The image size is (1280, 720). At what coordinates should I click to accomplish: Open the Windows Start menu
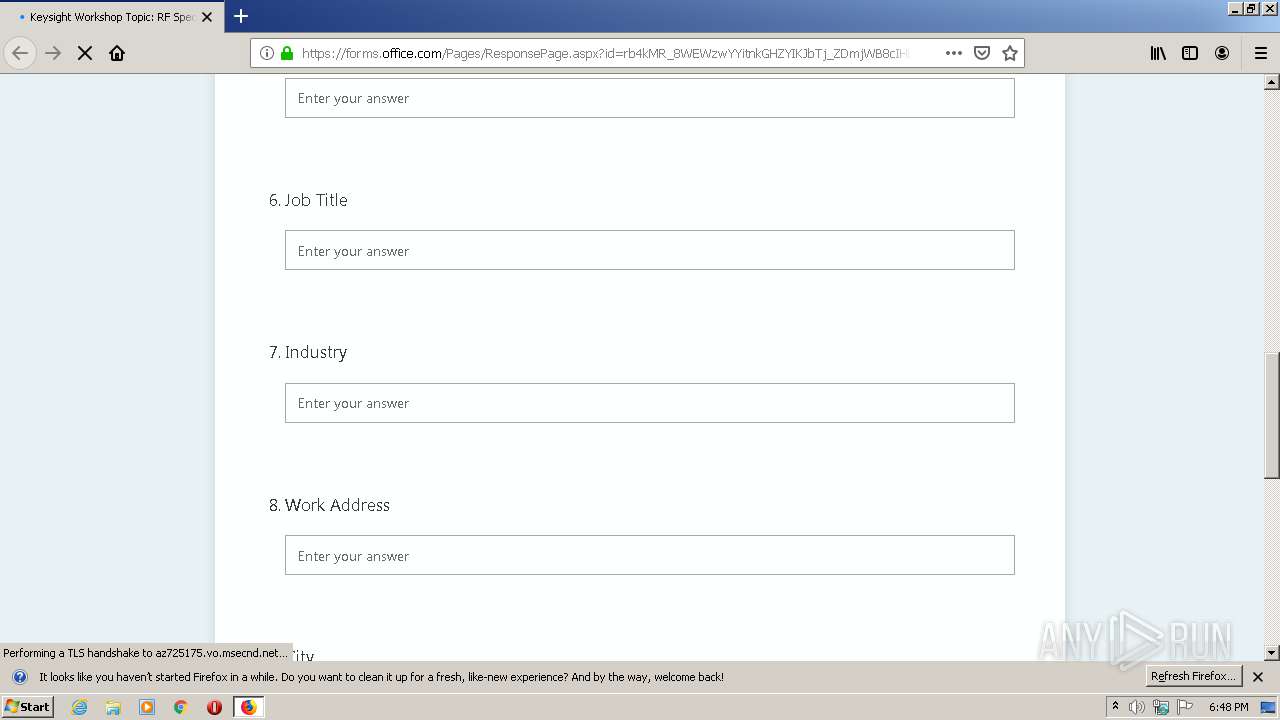(x=28, y=706)
